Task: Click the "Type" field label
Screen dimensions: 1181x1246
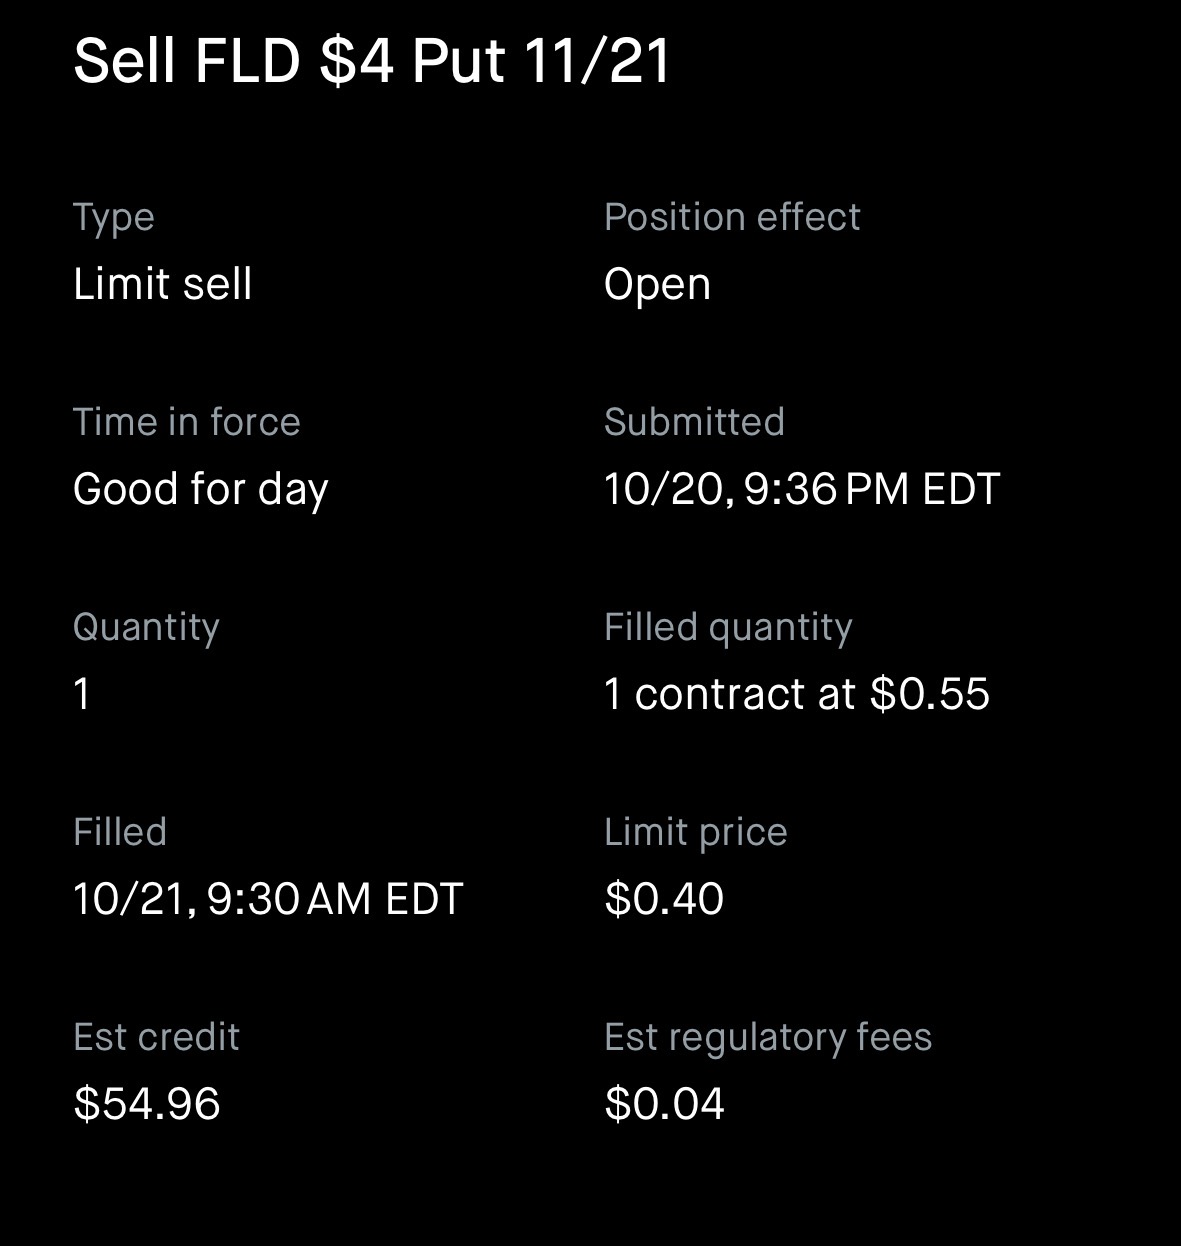Action: [113, 217]
